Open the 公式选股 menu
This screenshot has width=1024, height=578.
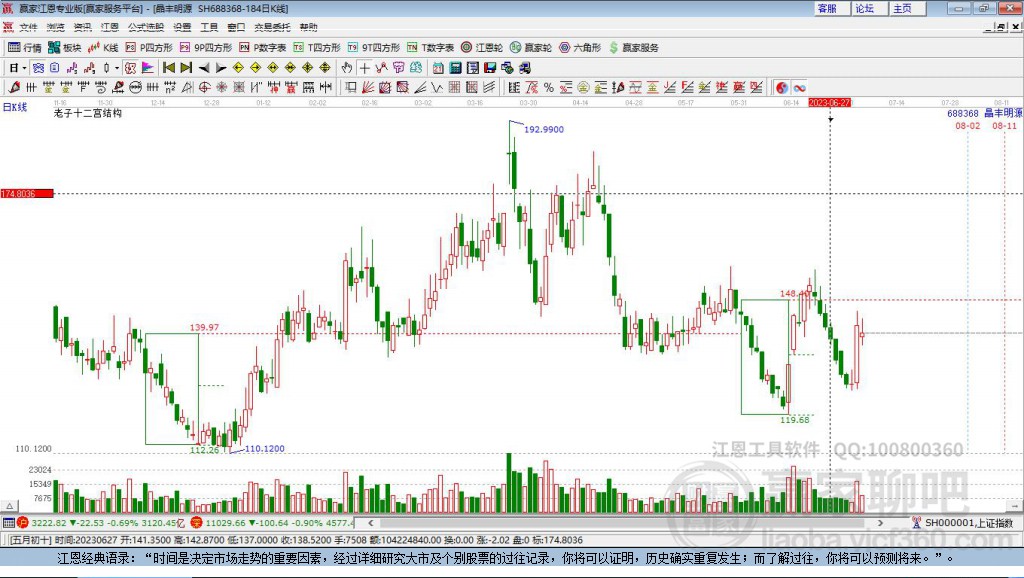pos(146,27)
